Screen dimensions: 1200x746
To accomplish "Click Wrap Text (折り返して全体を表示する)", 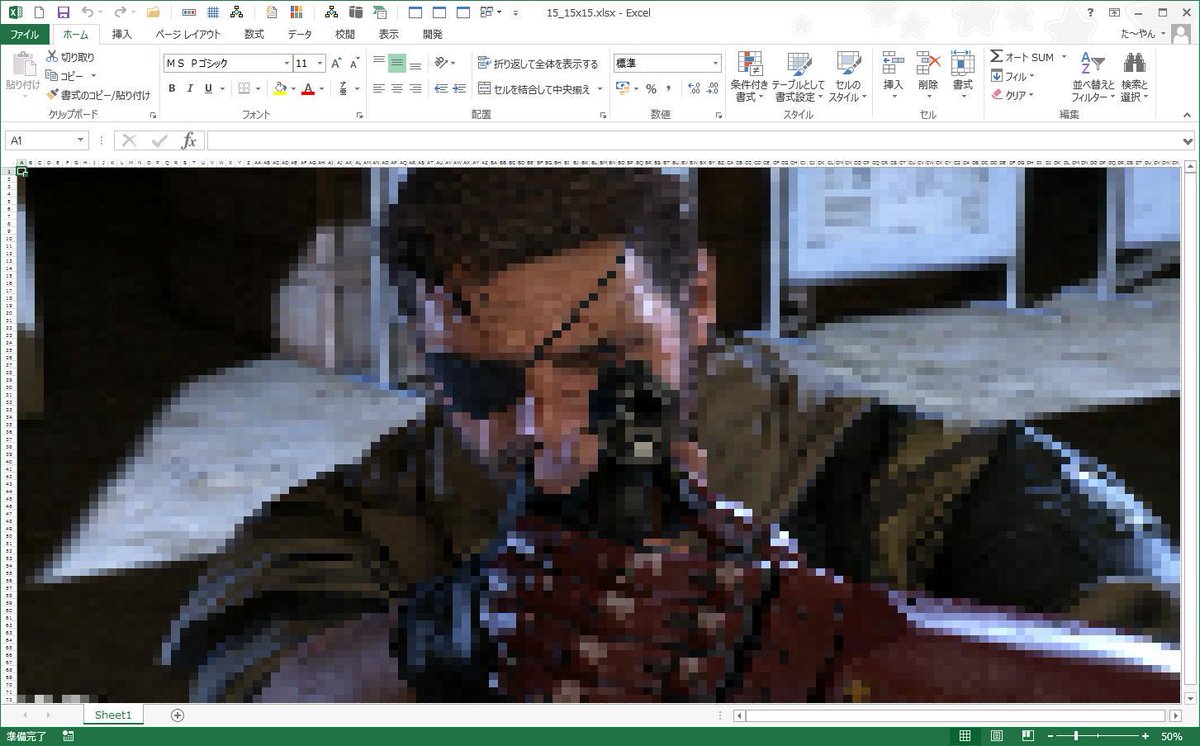I will click(538, 63).
